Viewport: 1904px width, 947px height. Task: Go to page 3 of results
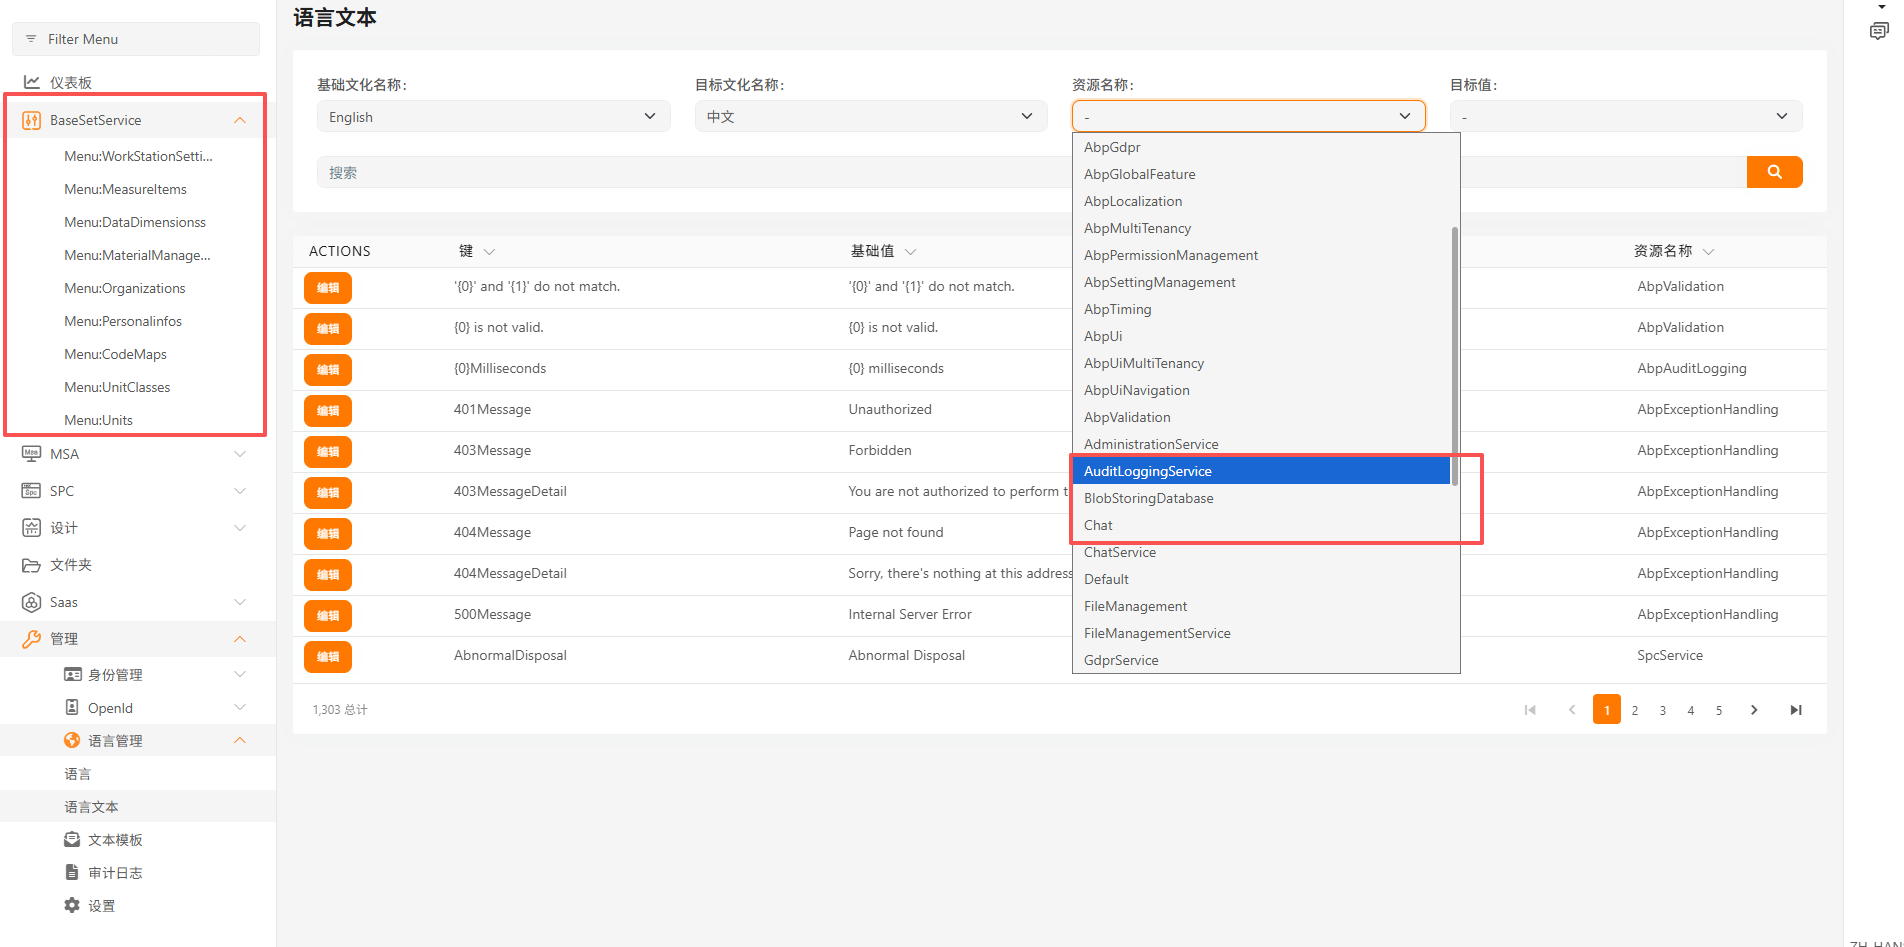1663,710
